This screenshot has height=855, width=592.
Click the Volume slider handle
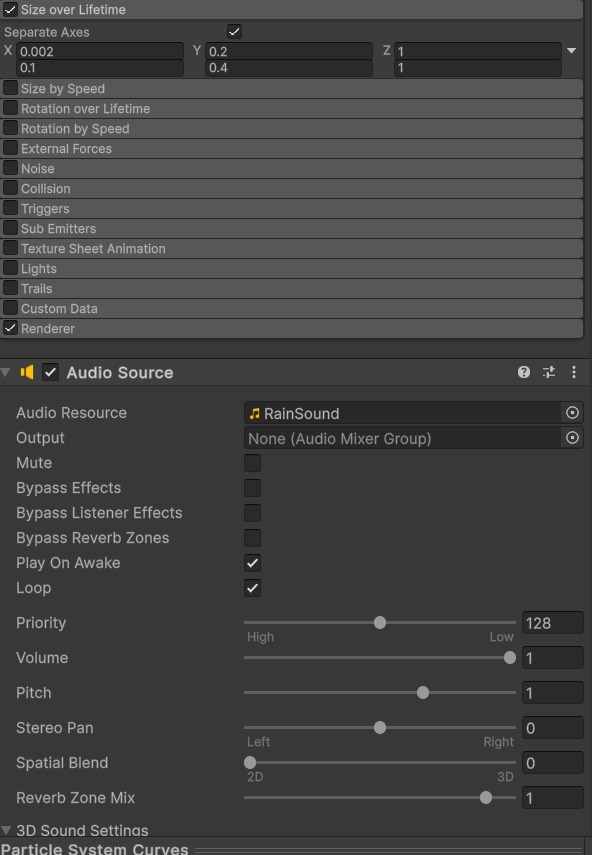click(510, 658)
